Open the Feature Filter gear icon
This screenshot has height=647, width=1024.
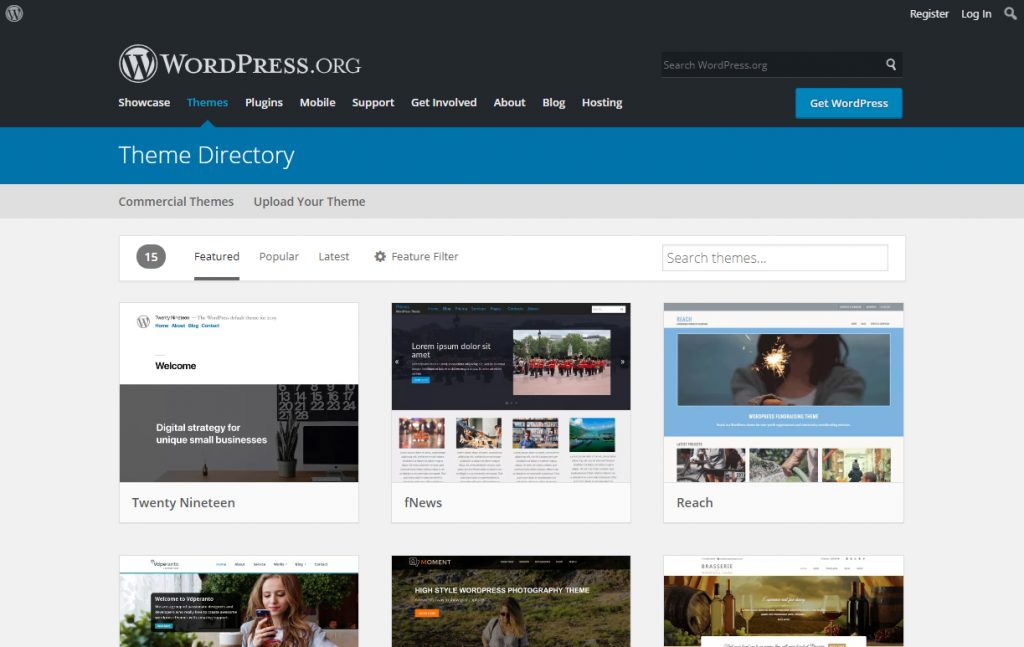(380, 256)
